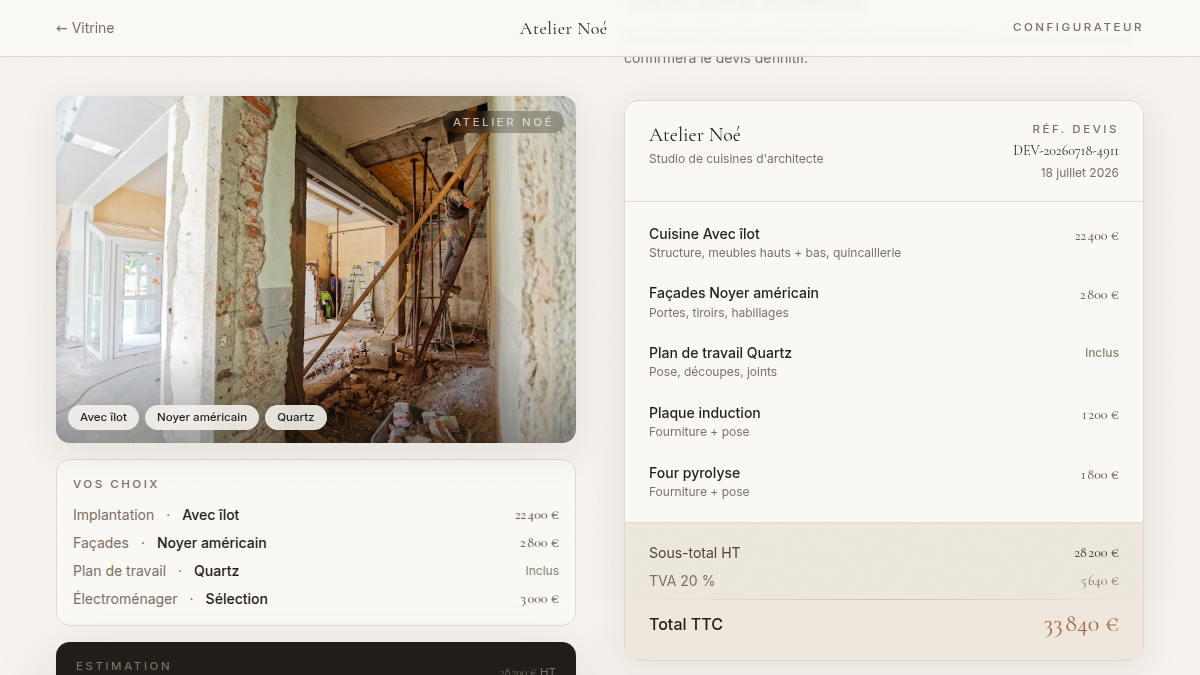Click the Plan de travail Quartz row
The image size is (1200, 675).
click(x=316, y=571)
